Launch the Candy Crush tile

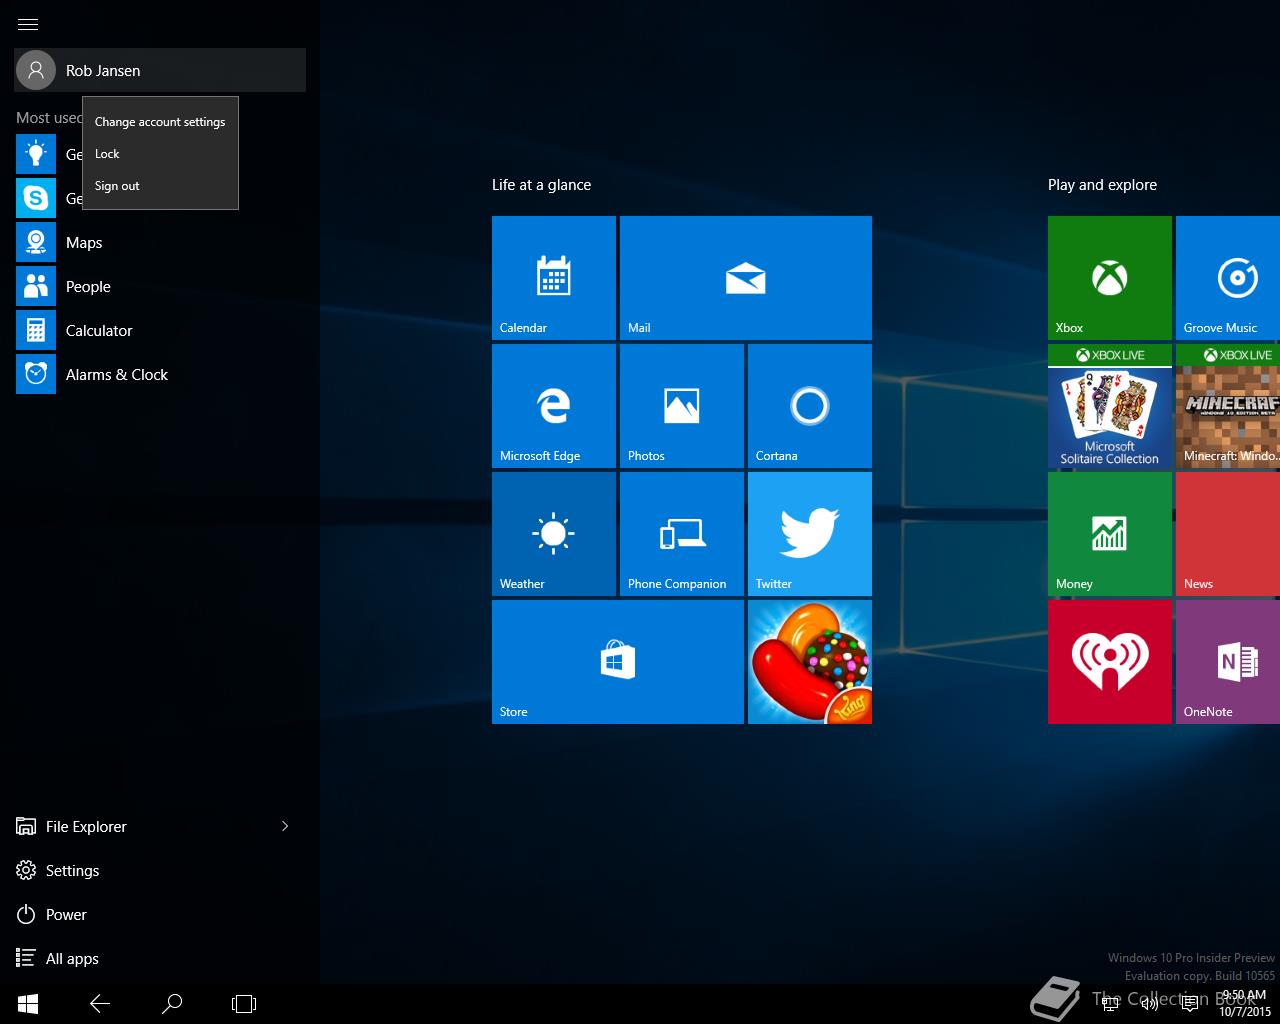click(x=810, y=662)
